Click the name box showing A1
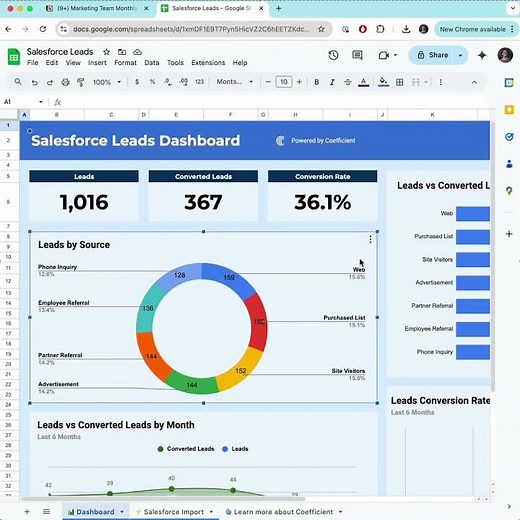Image resolution: width=520 pixels, height=520 pixels. coord(19,102)
